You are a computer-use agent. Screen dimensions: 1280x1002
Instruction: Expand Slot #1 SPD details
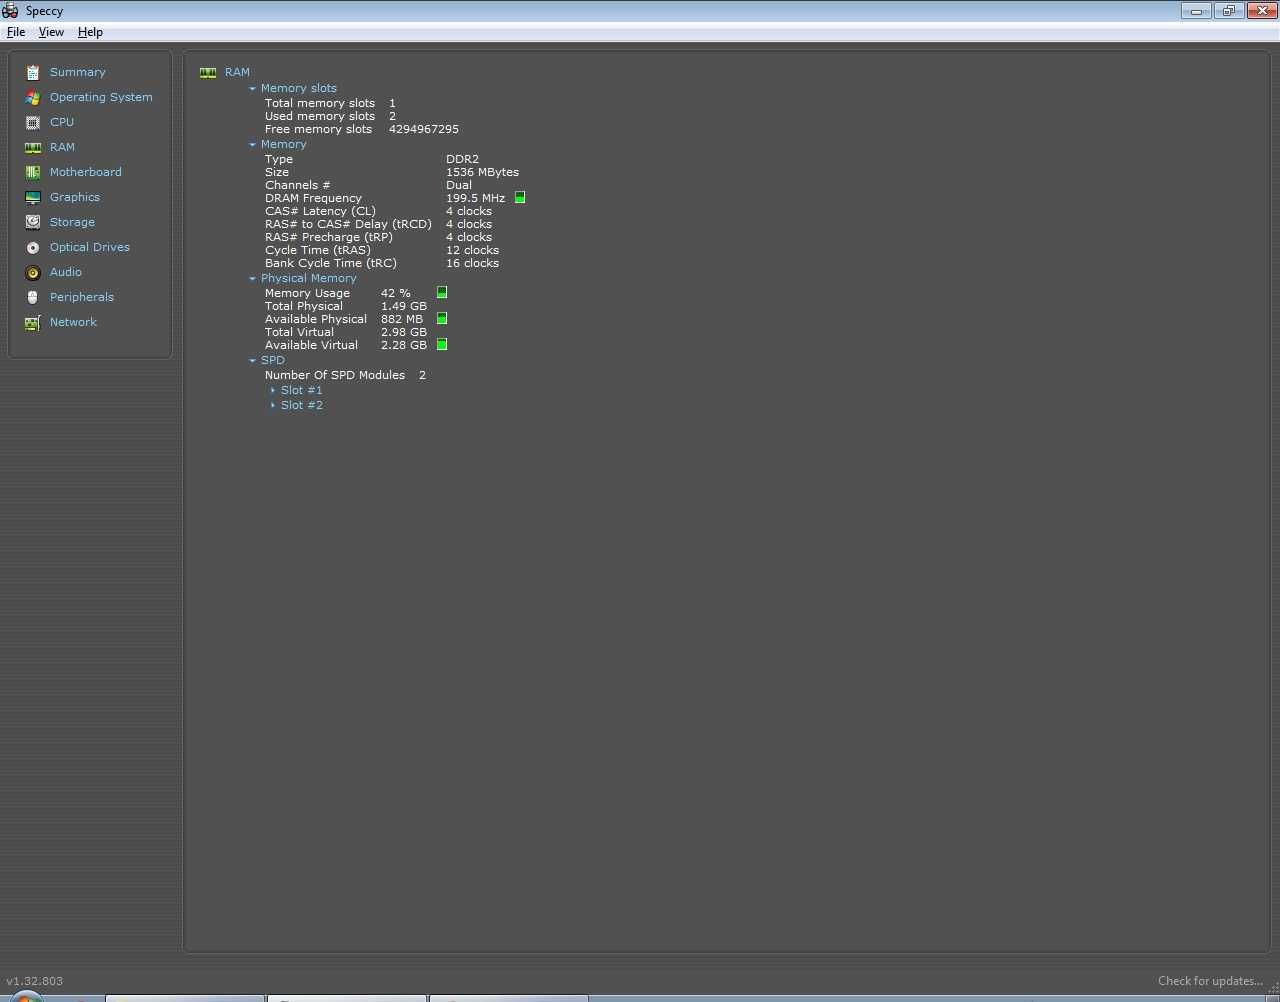pyautogui.click(x=273, y=391)
